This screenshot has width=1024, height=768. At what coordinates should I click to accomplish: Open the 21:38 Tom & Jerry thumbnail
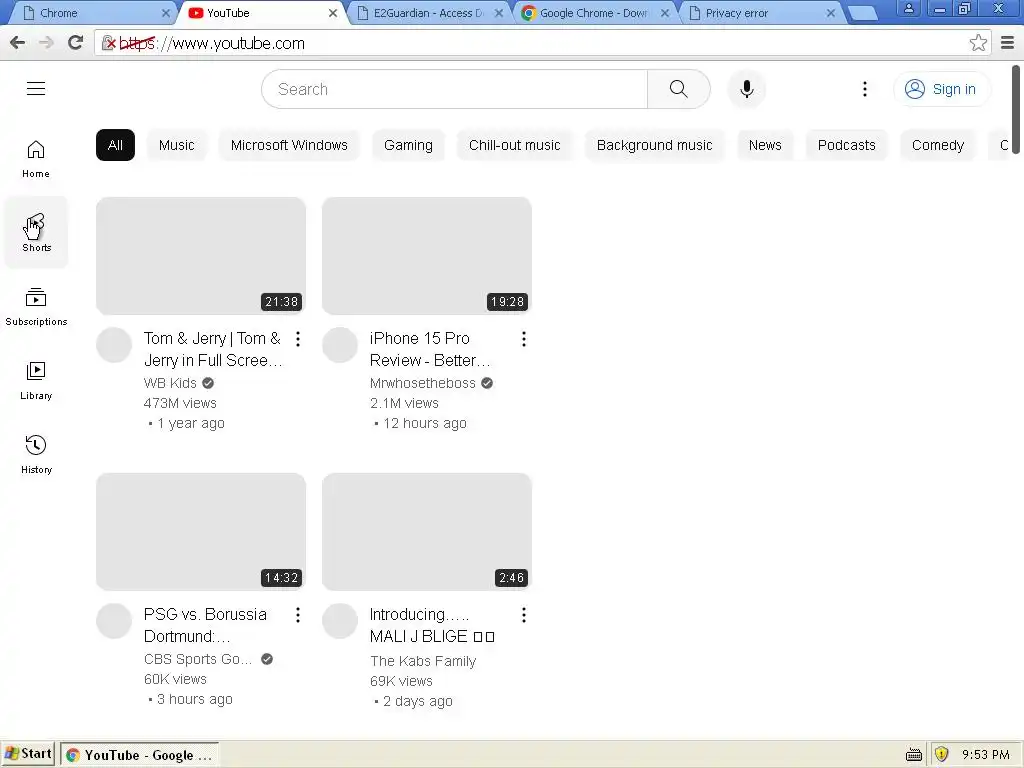click(x=201, y=256)
